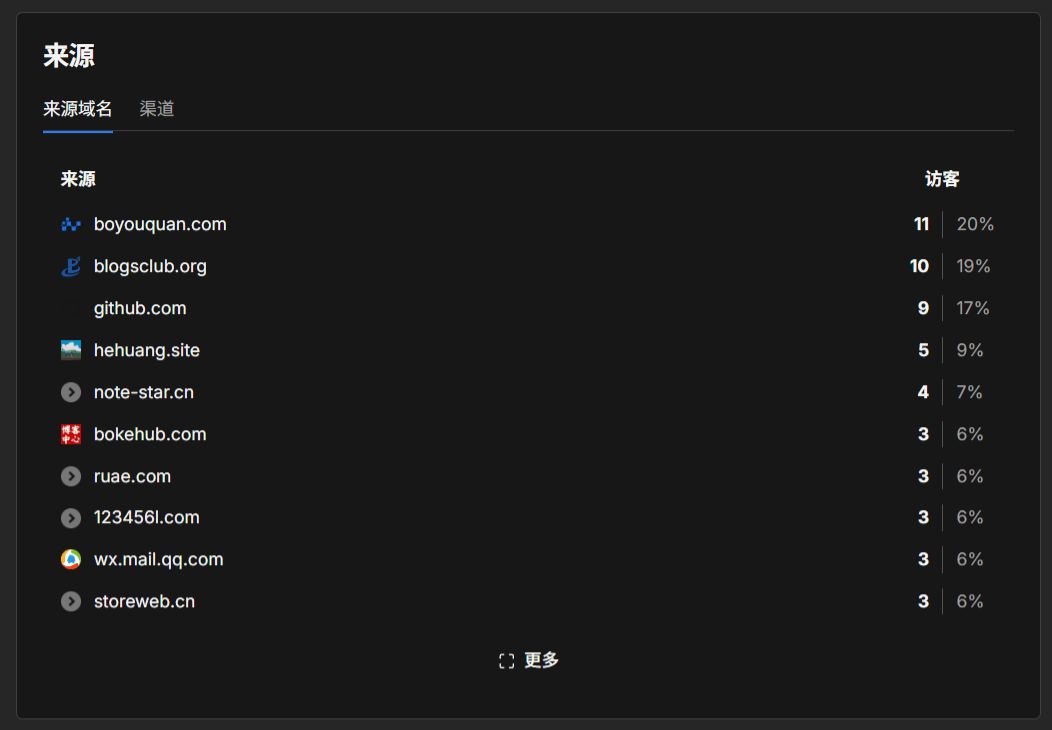This screenshot has height=730, width=1052.
Task: Click the blogsclub.org favicon icon
Action: point(70,266)
